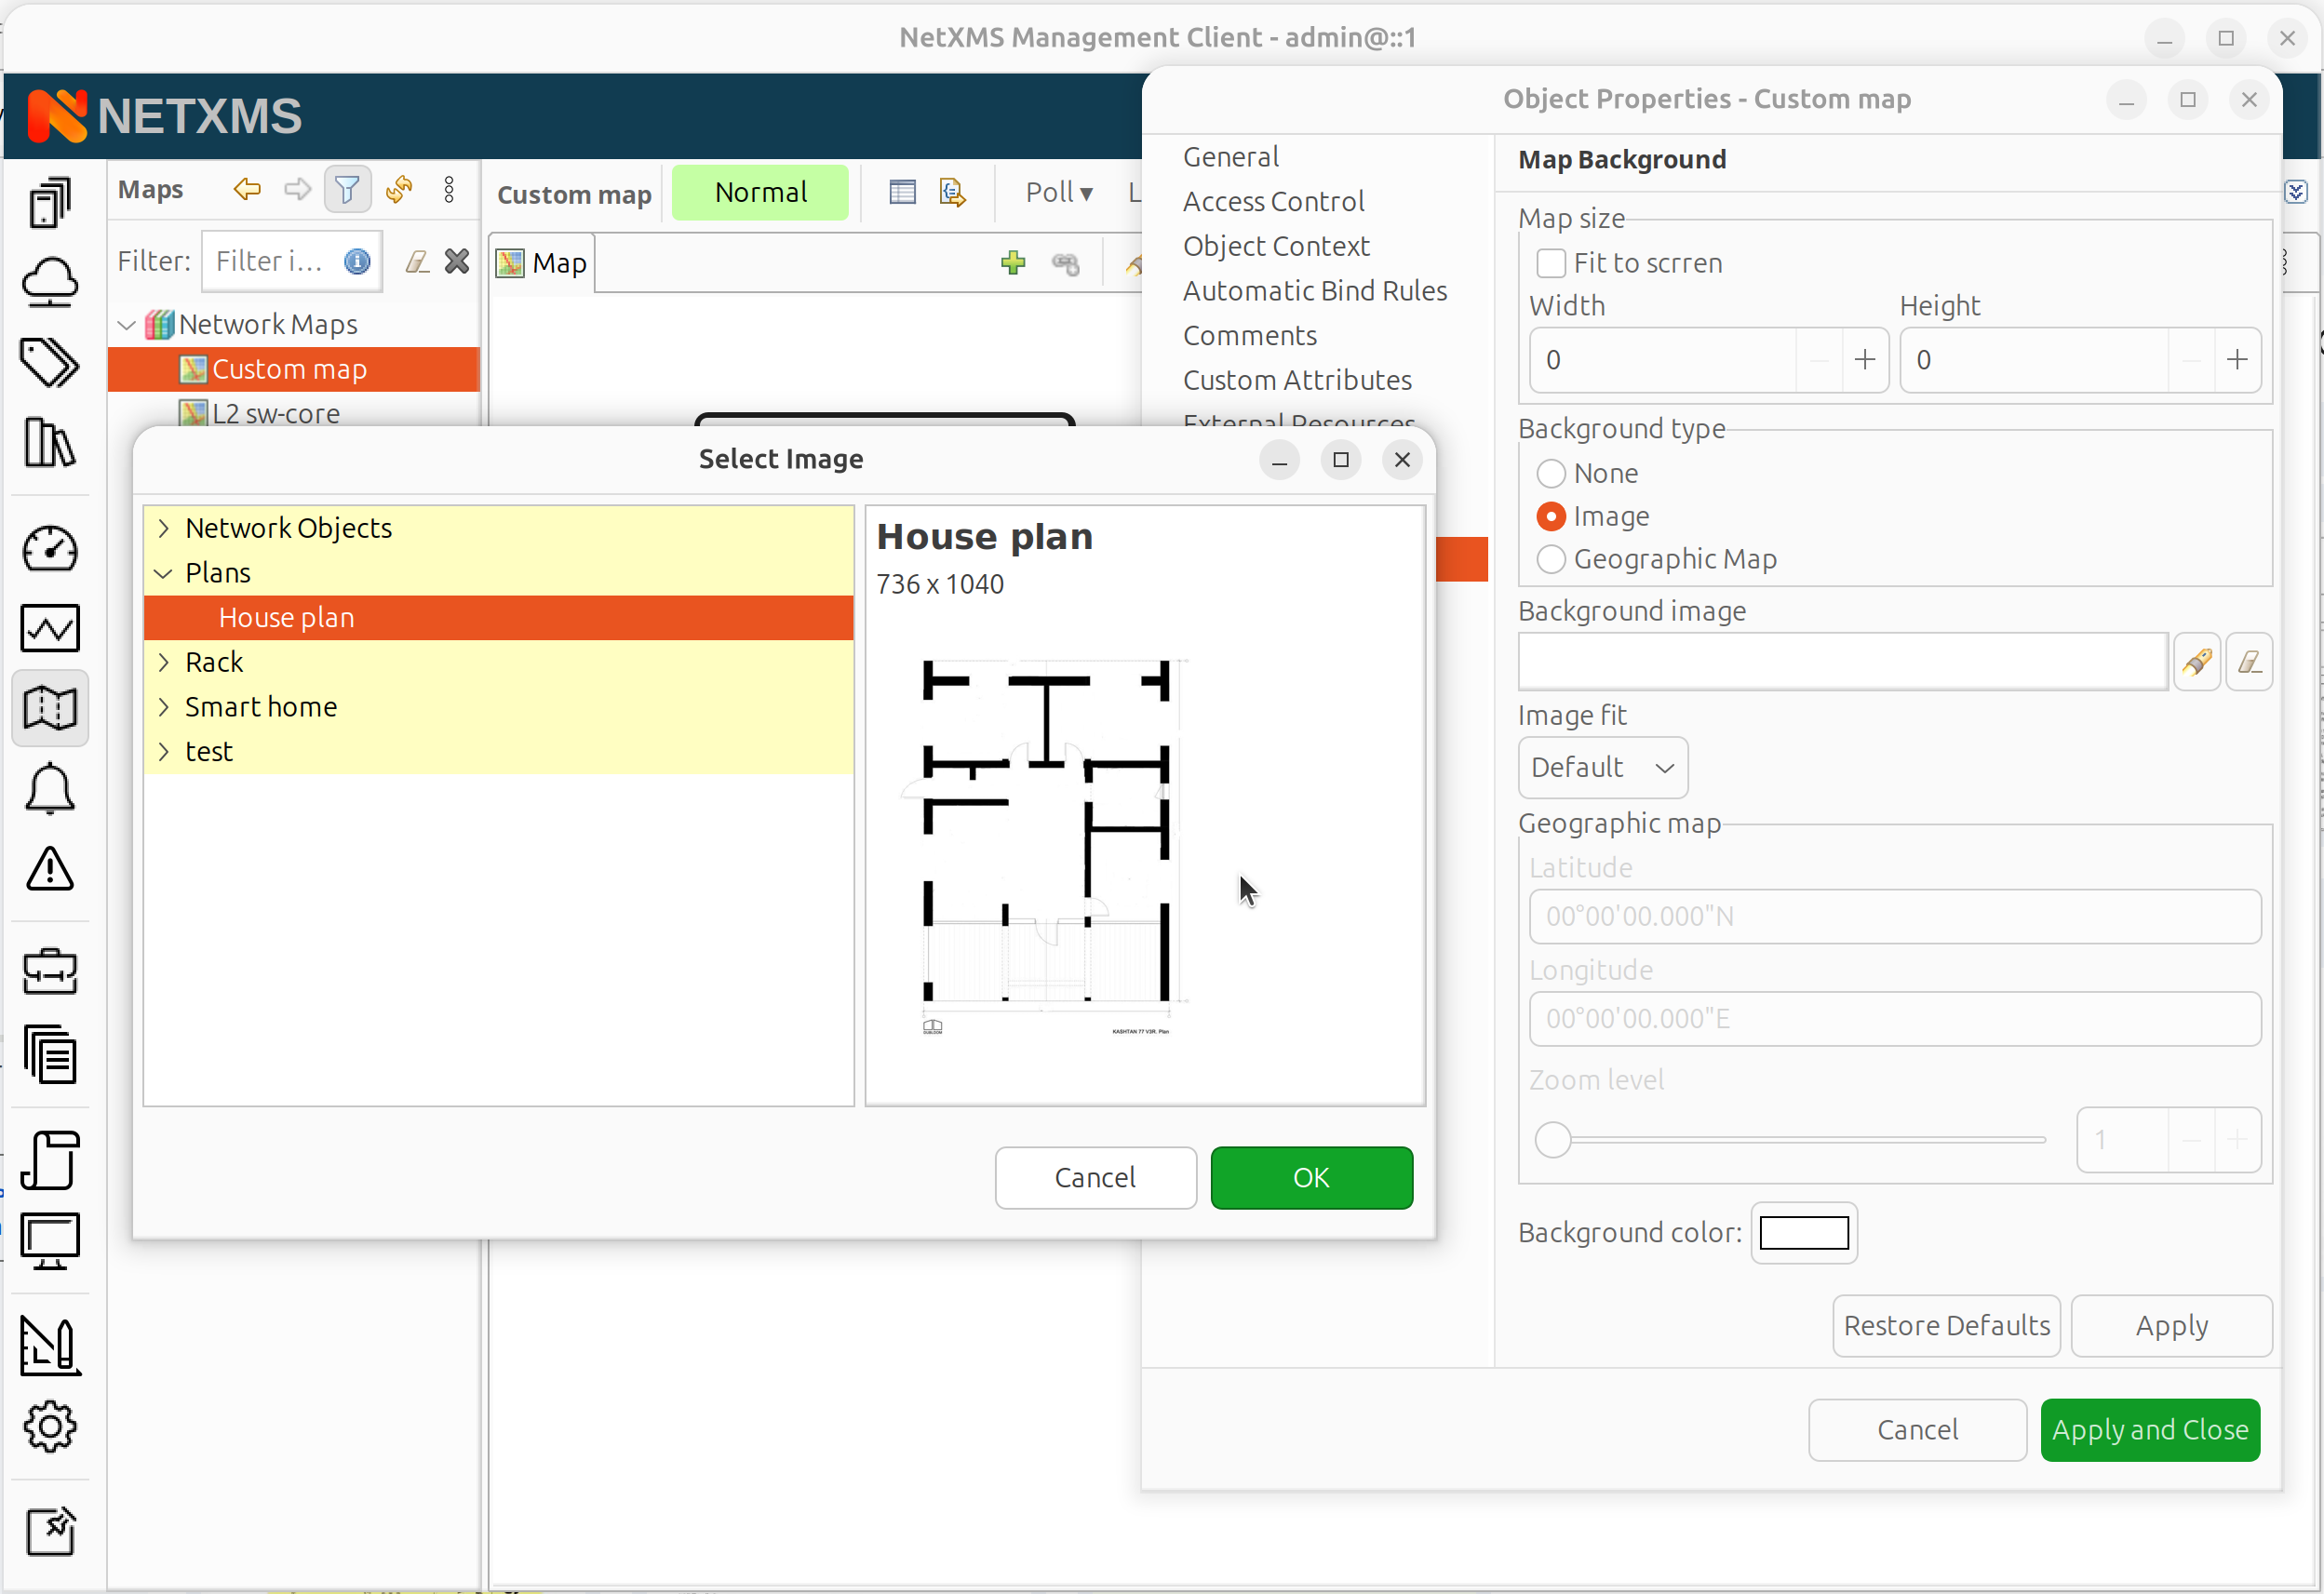This screenshot has height=1594, width=2324.
Task: Click the select background image browse icon
Action: tap(2196, 662)
